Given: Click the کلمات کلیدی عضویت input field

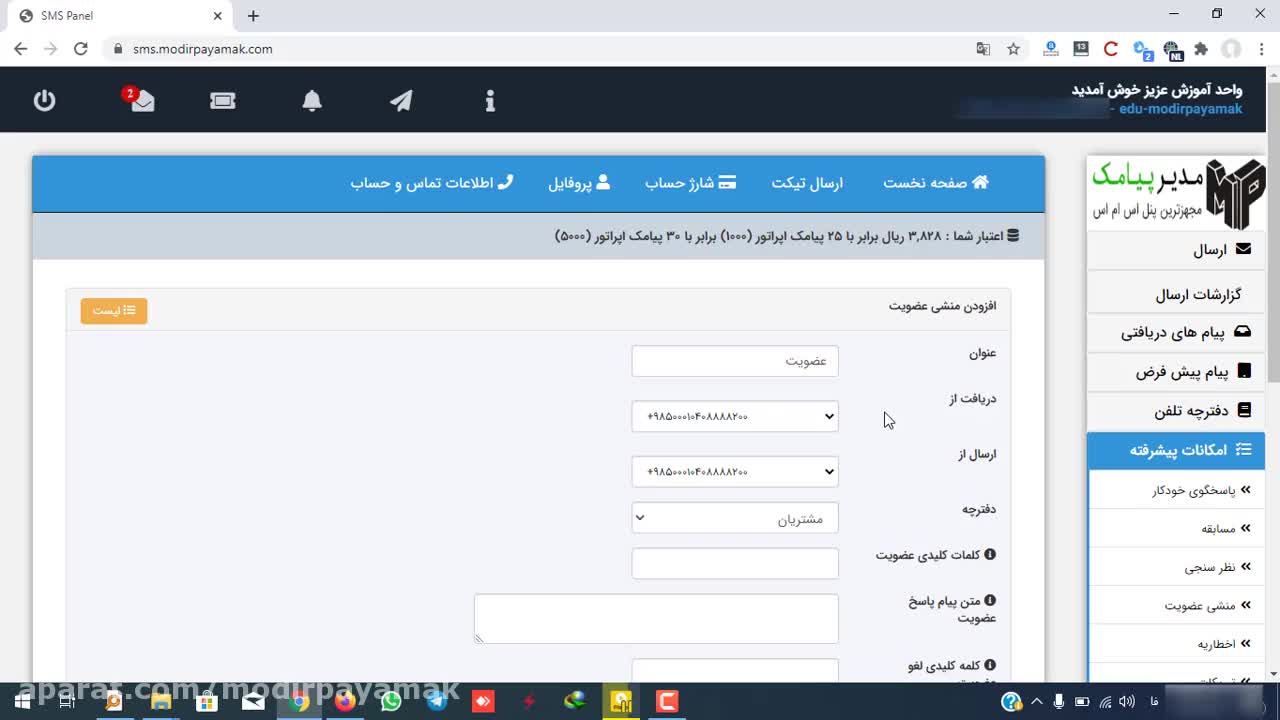Looking at the screenshot, I should point(735,563).
